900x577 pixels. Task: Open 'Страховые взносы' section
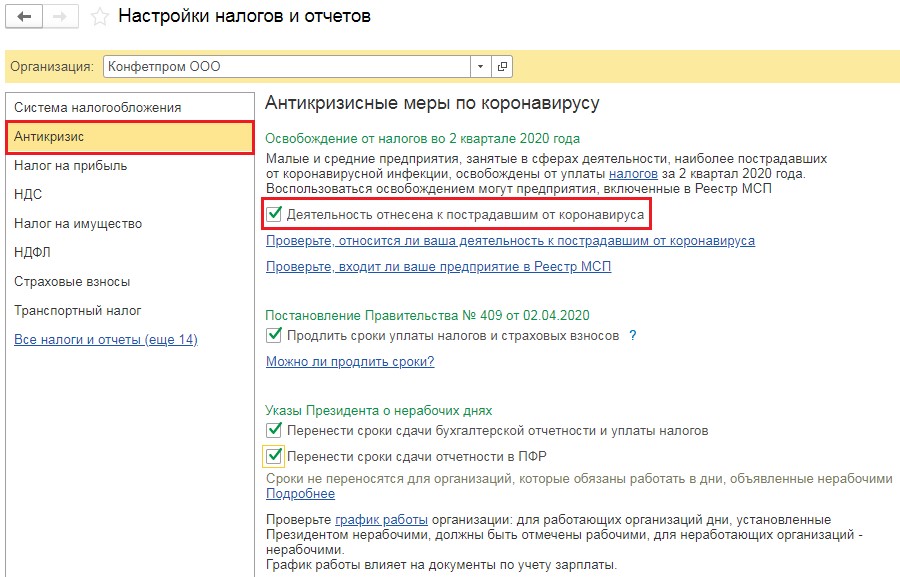(130, 281)
